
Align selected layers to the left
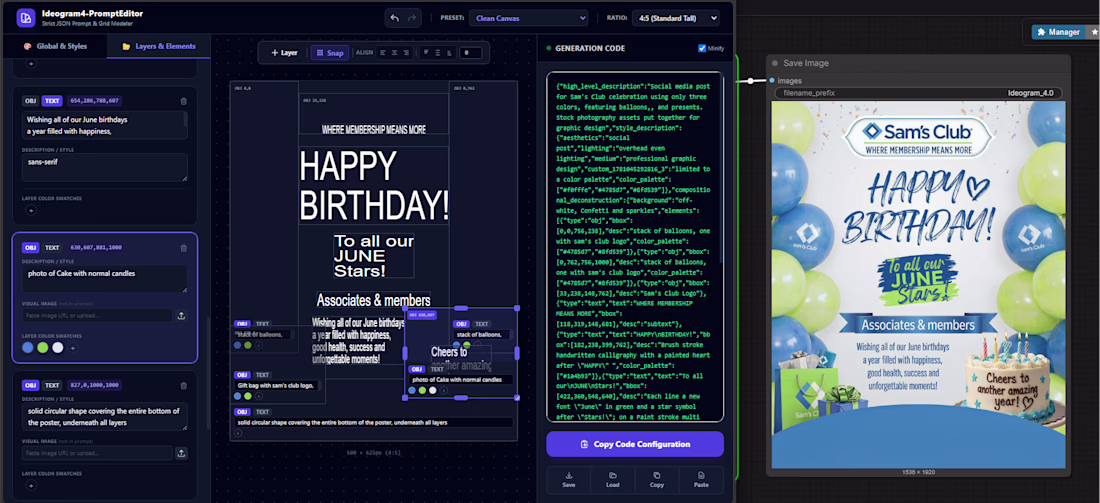point(382,53)
